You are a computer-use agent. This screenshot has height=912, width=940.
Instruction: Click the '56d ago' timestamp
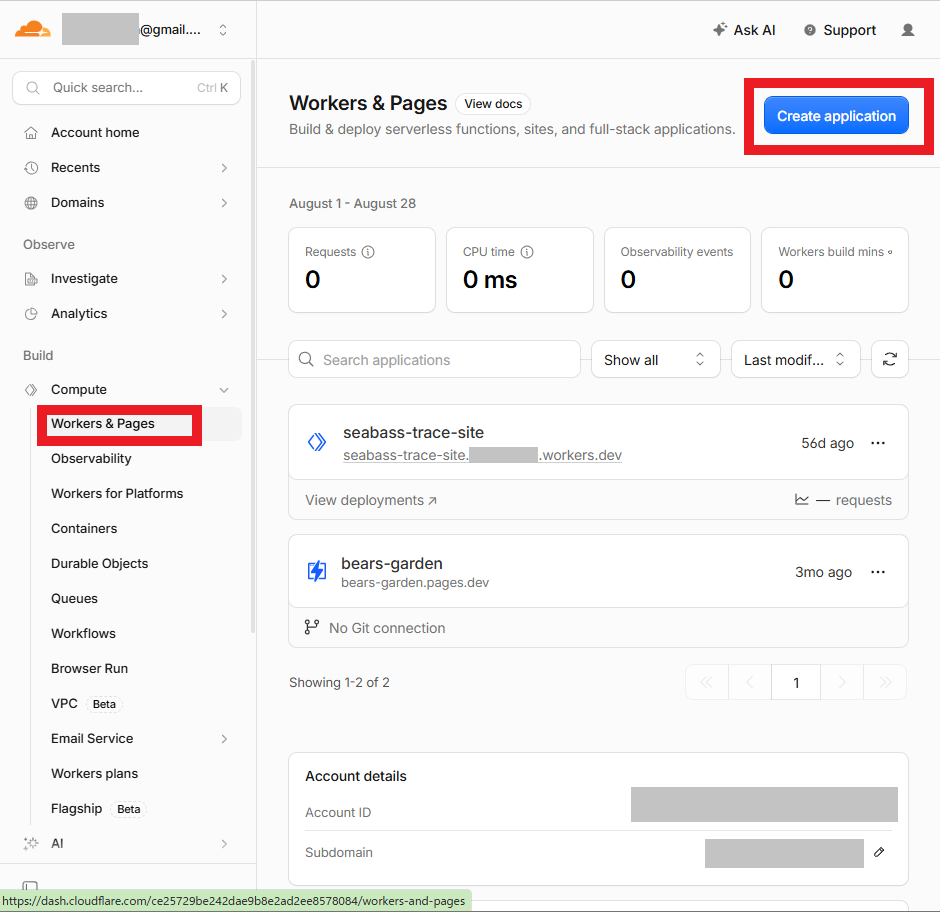[x=827, y=443]
